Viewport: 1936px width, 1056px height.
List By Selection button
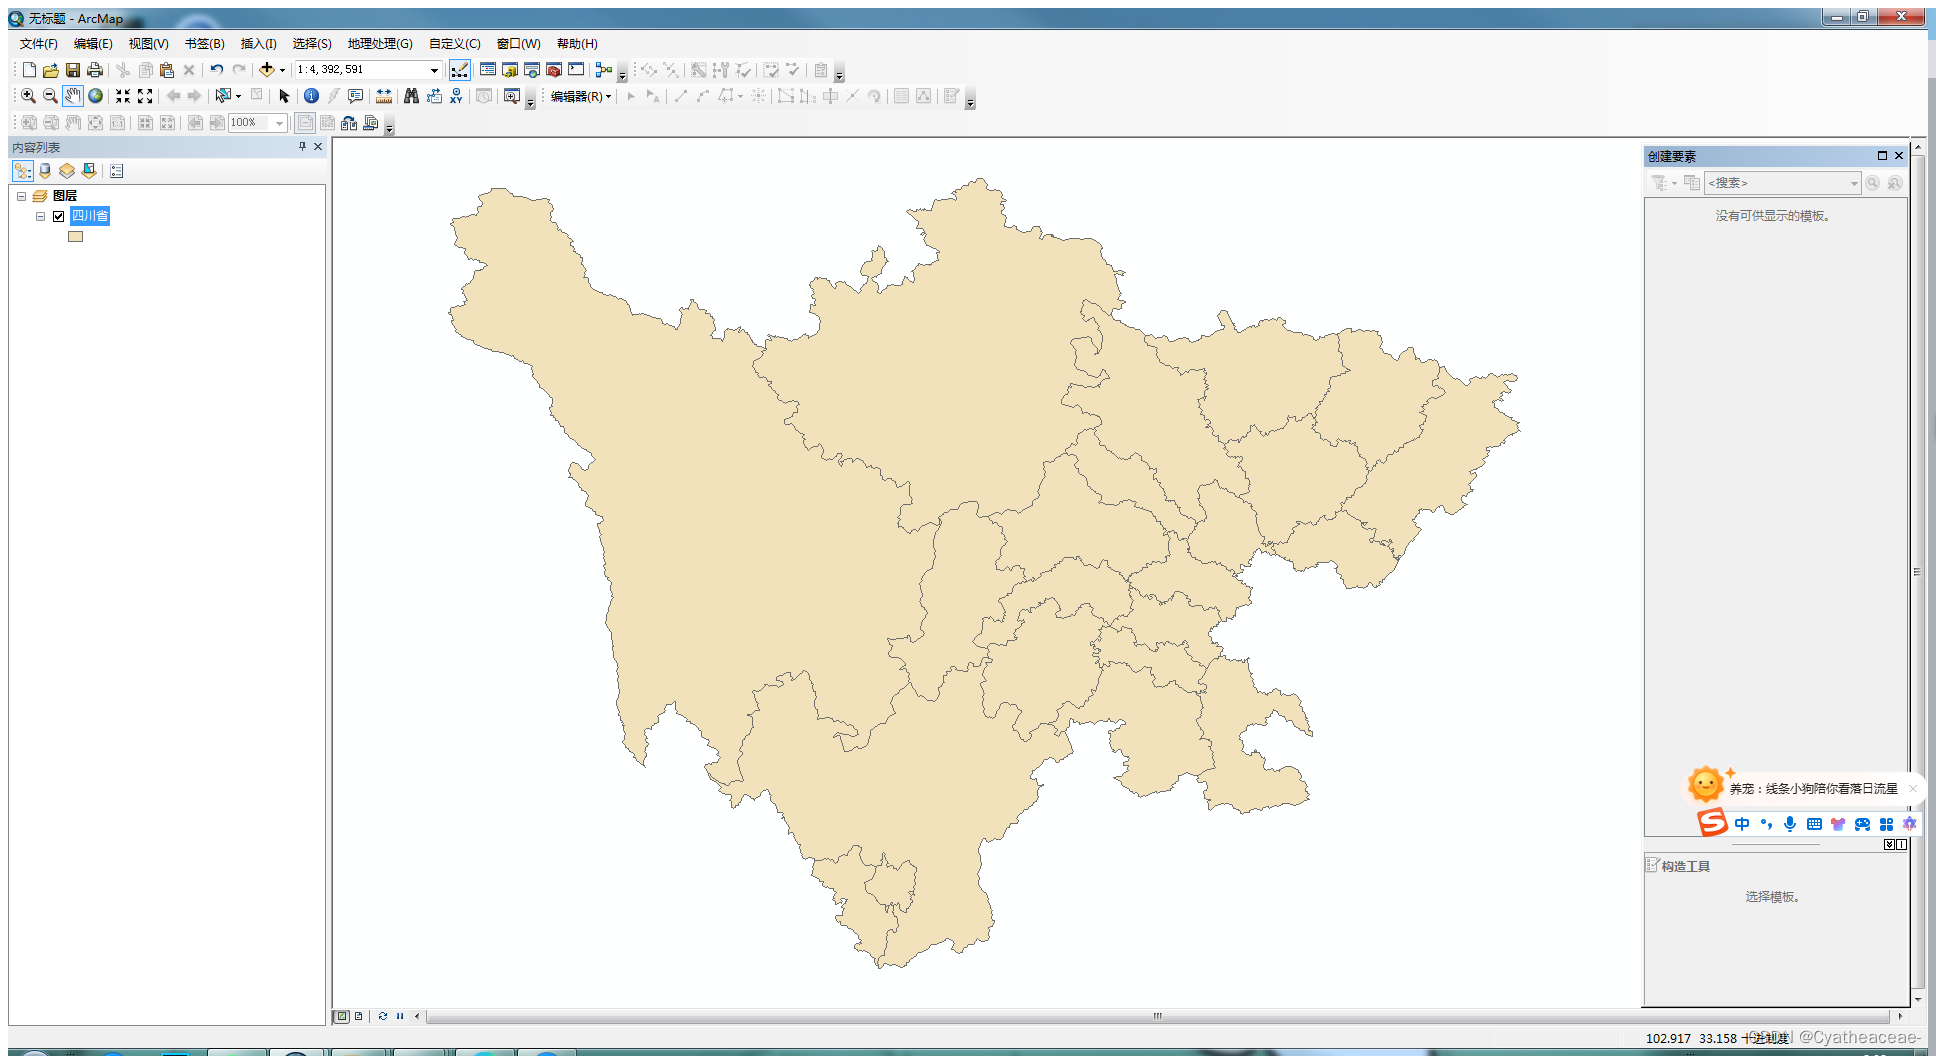89,171
